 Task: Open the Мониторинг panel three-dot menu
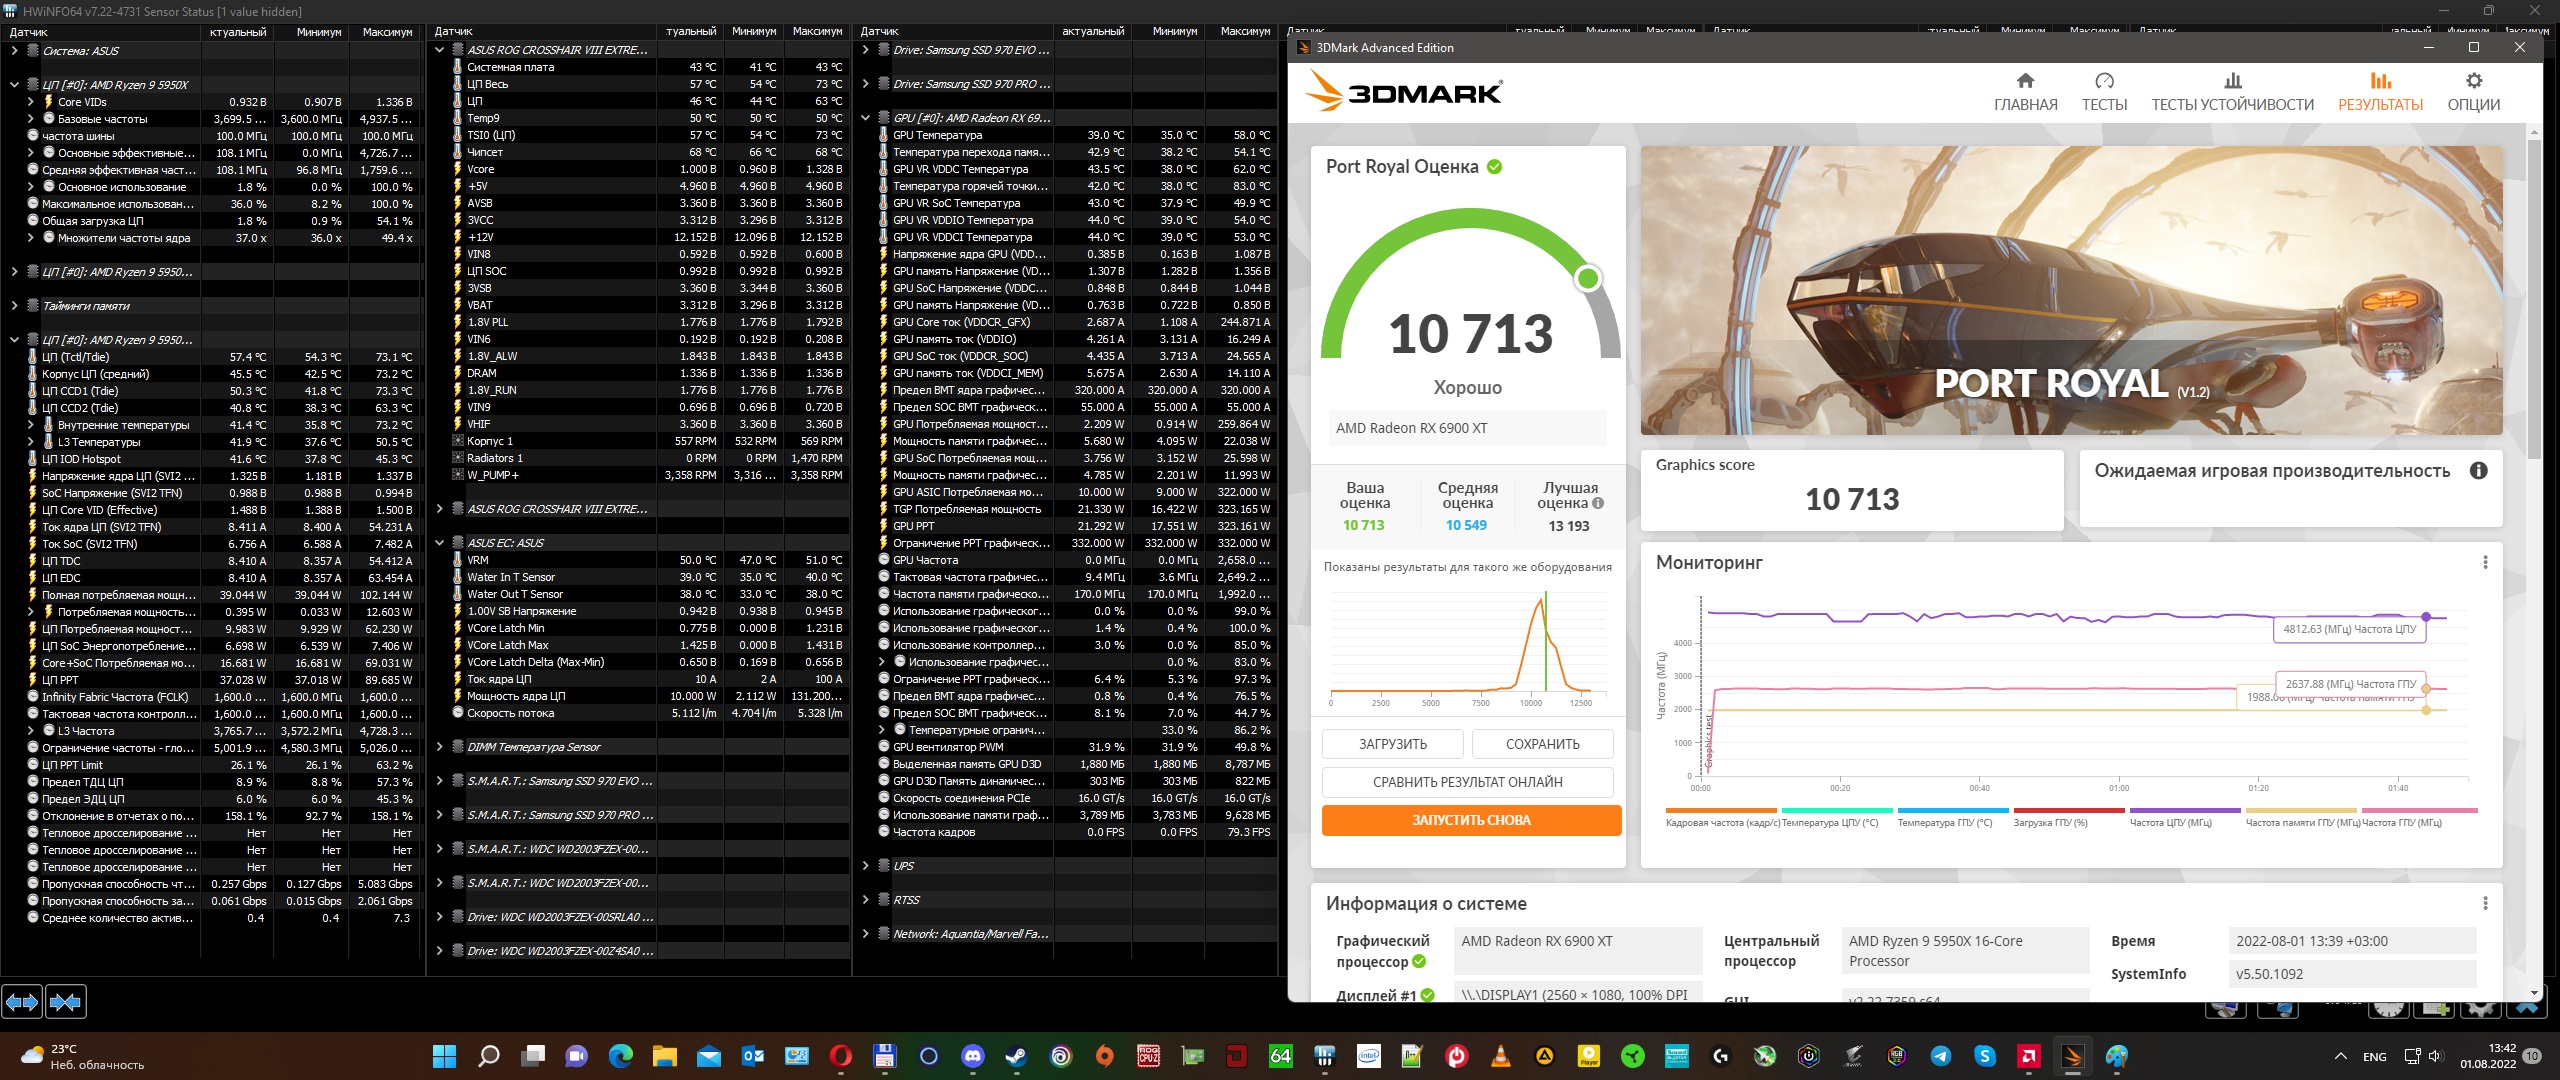[x=2485, y=563]
